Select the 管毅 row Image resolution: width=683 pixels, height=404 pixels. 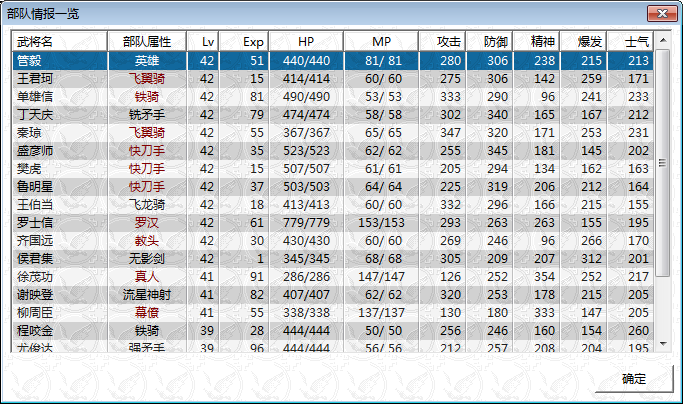[x=333, y=61]
